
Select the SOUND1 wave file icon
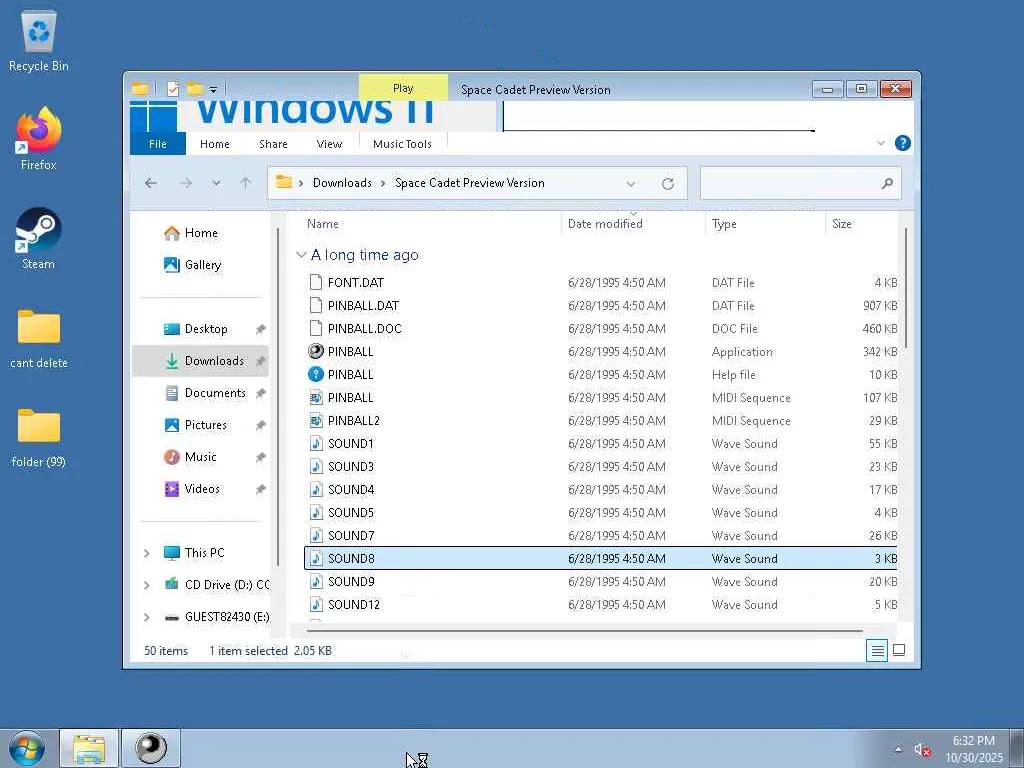pos(315,443)
